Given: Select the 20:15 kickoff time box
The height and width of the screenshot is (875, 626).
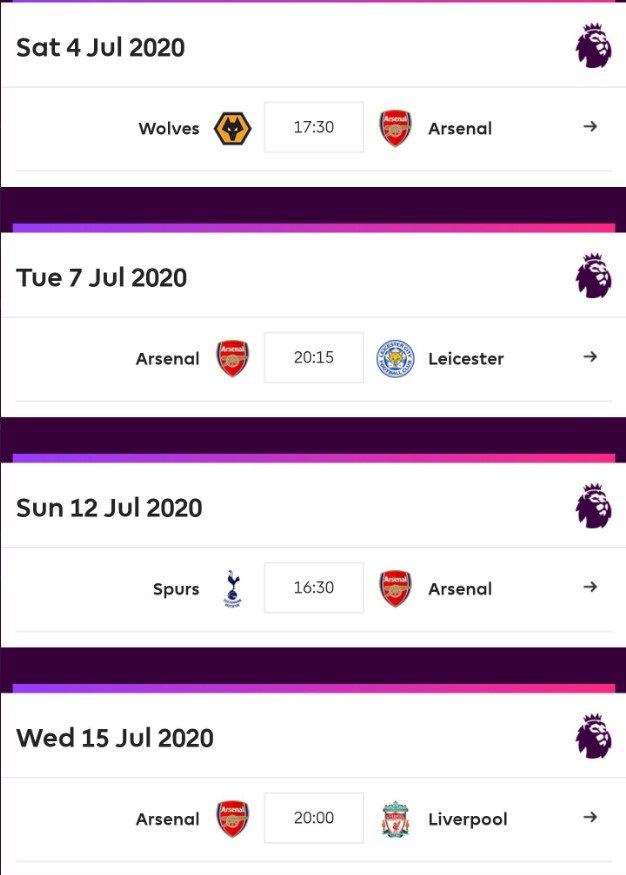Looking at the screenshot, I should (314, 358).
